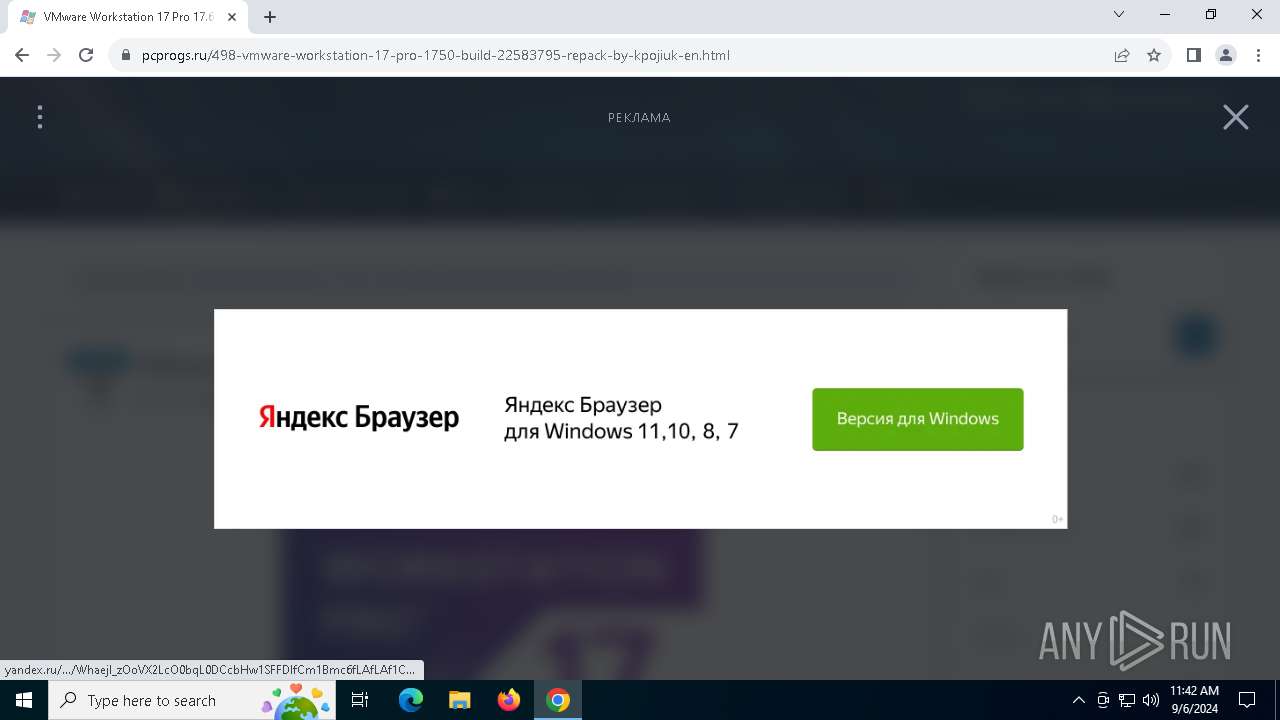
Task: Open Task View on taskbar
Action: click(360, 700)
